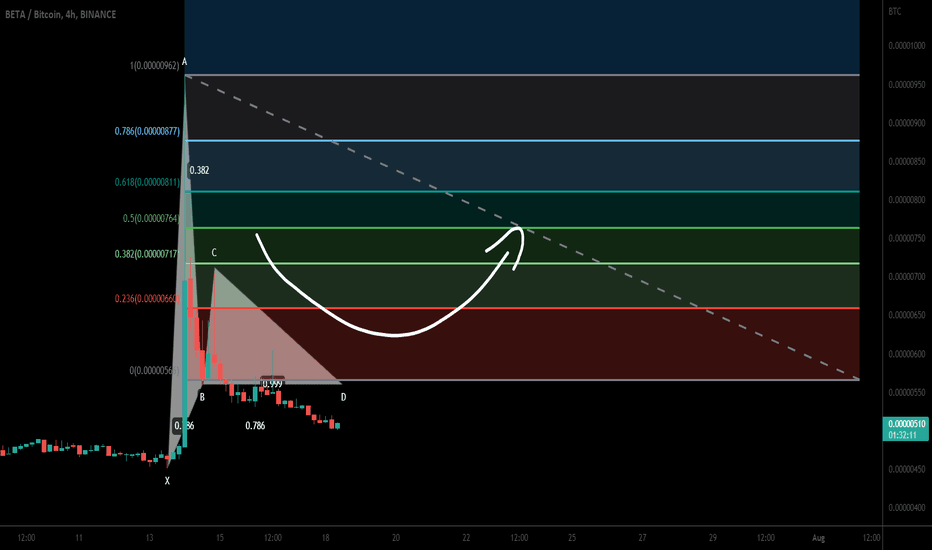Click the 0.00000900 price axis label
932x550 pixels.
click(x=906, y=123)
